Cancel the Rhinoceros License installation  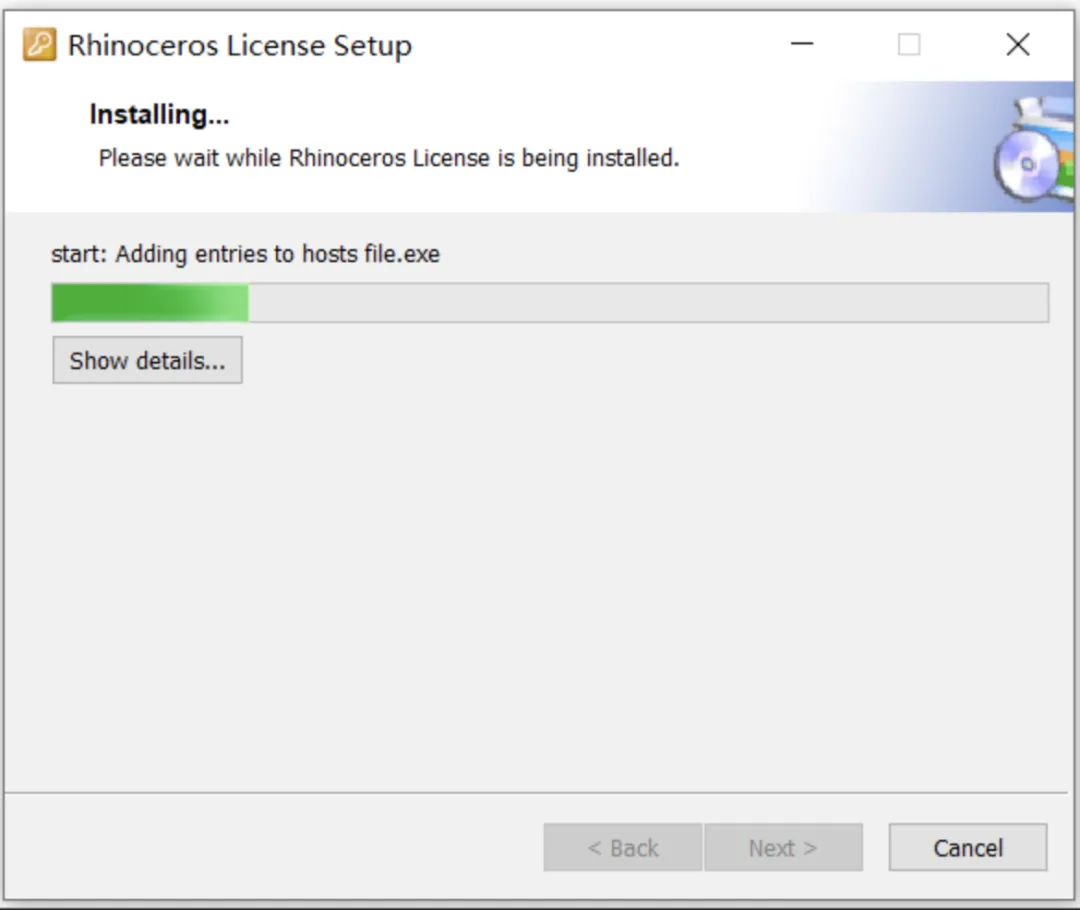pyautogui.click(x=968, y=847)
